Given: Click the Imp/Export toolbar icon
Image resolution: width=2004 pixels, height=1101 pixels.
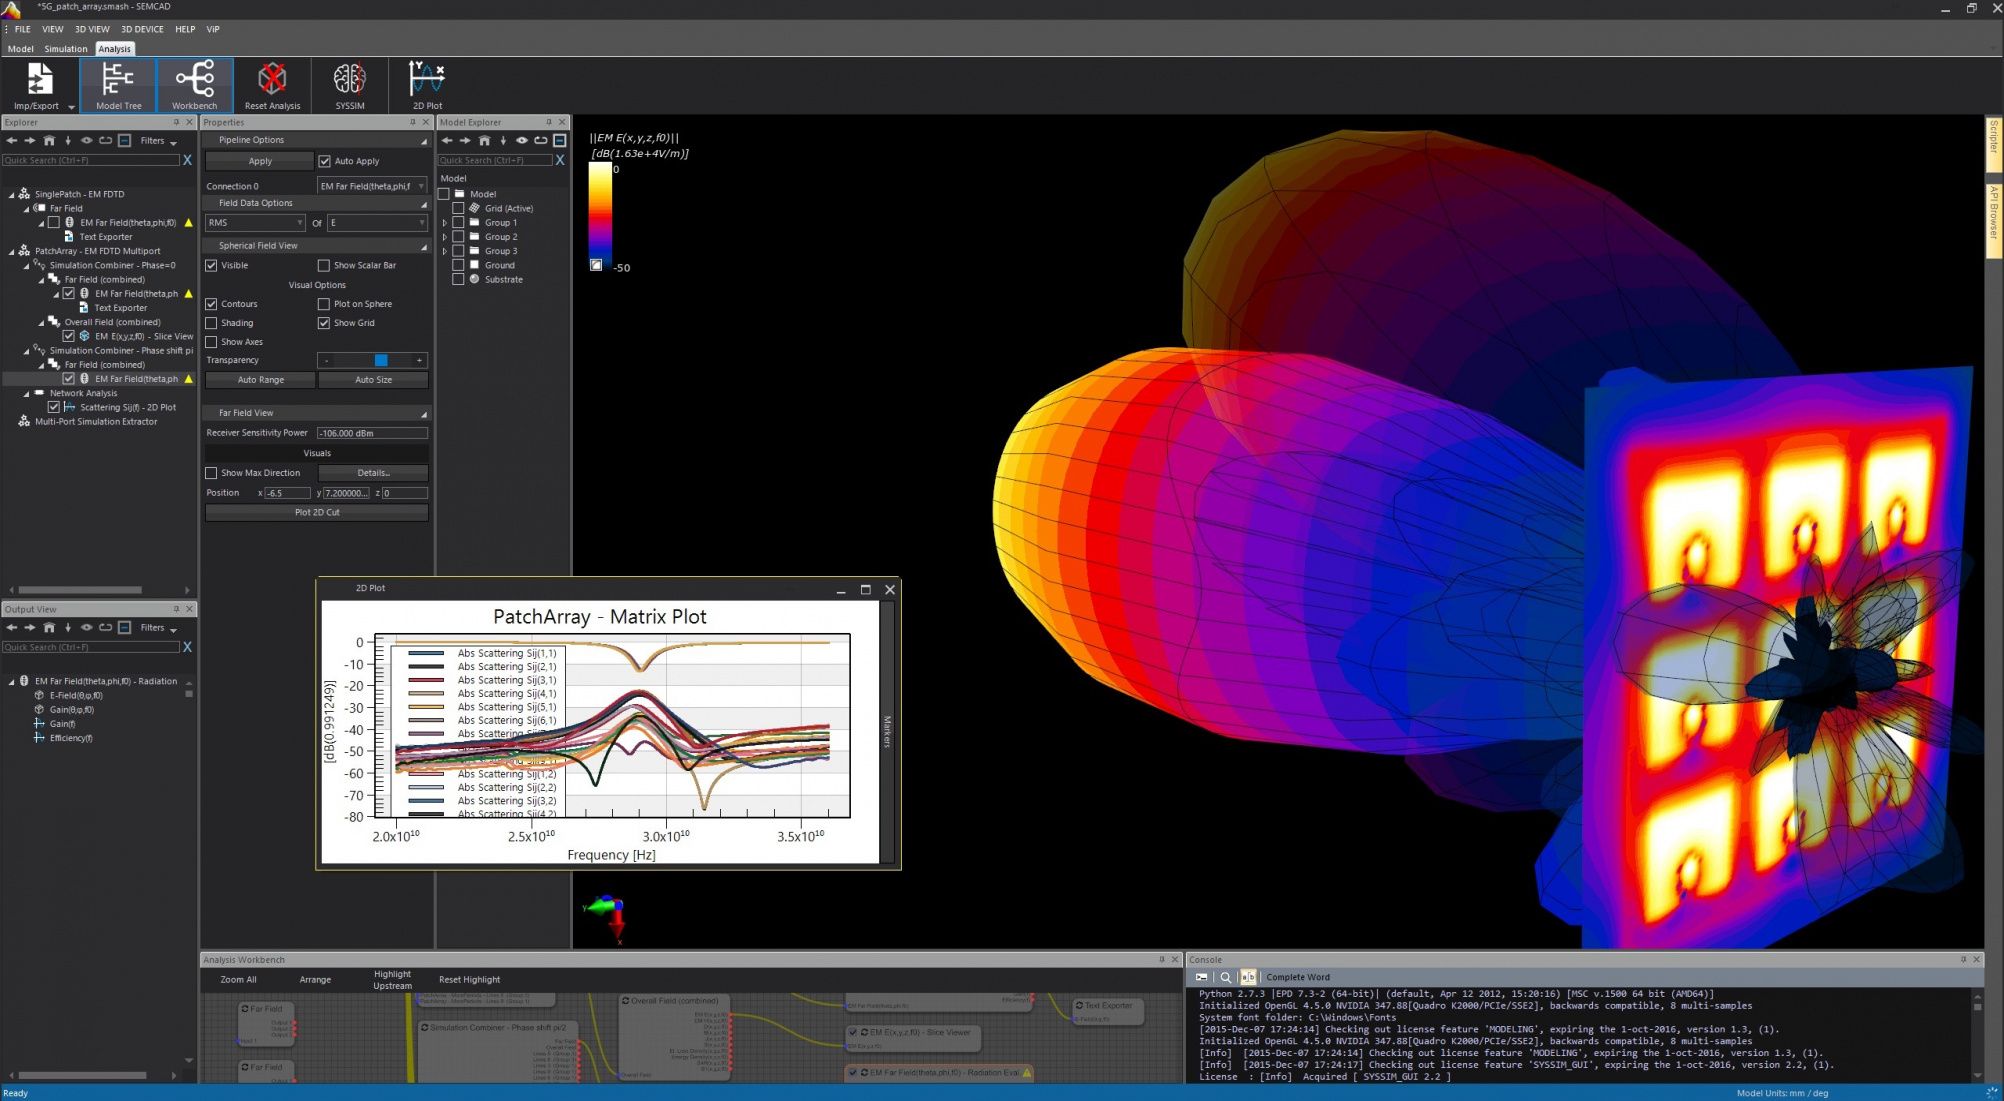Looking at the screenshot, I should 38,85.
